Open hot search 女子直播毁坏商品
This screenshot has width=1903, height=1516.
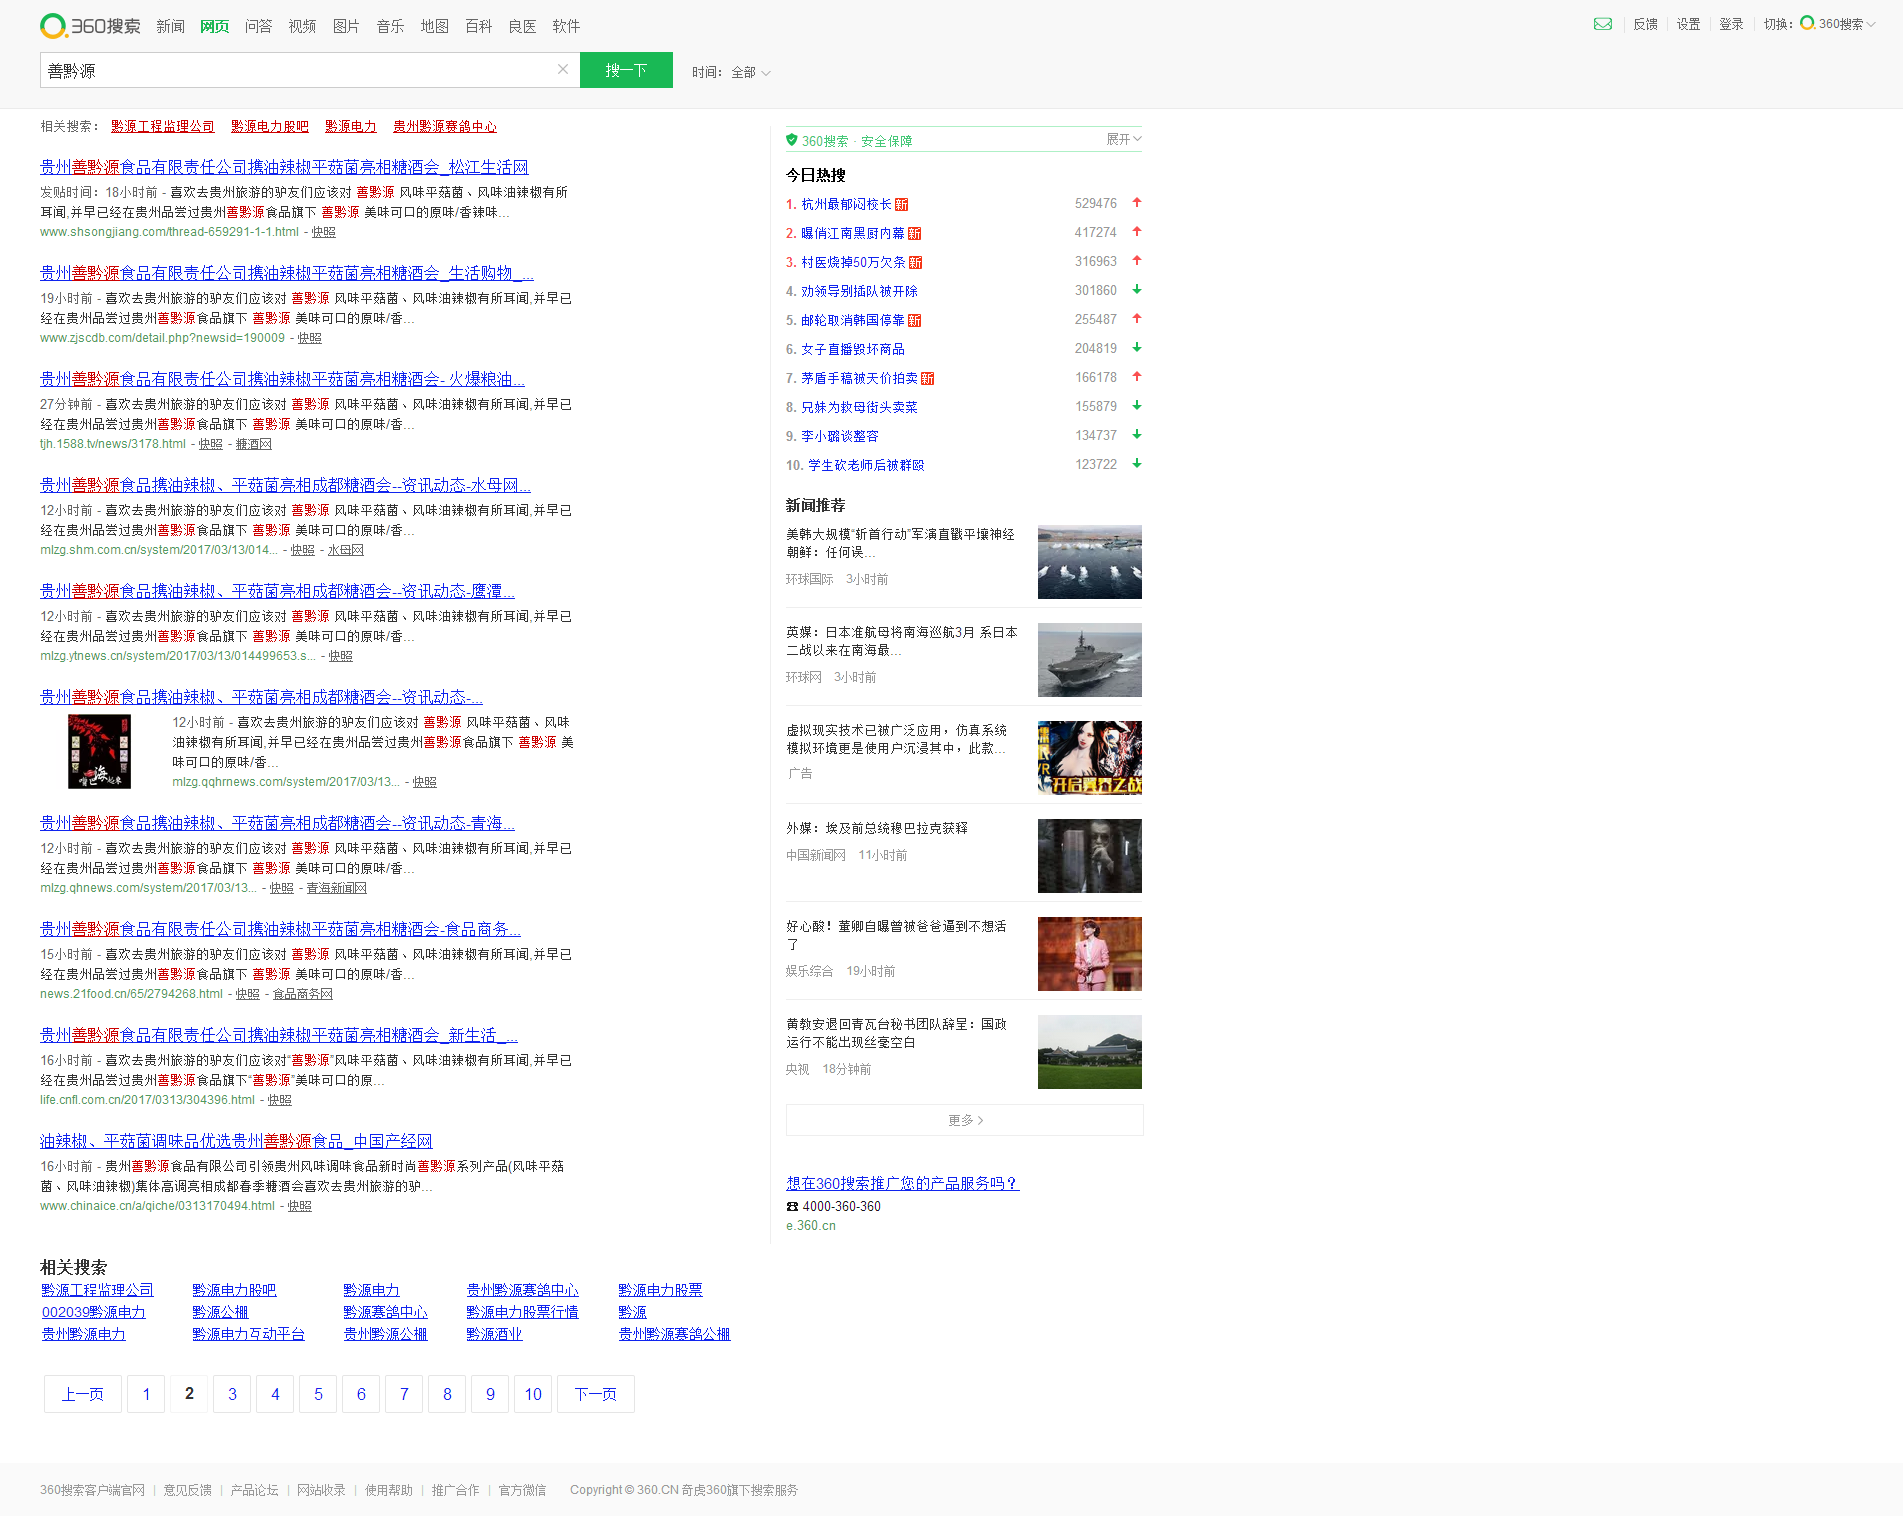852,349
